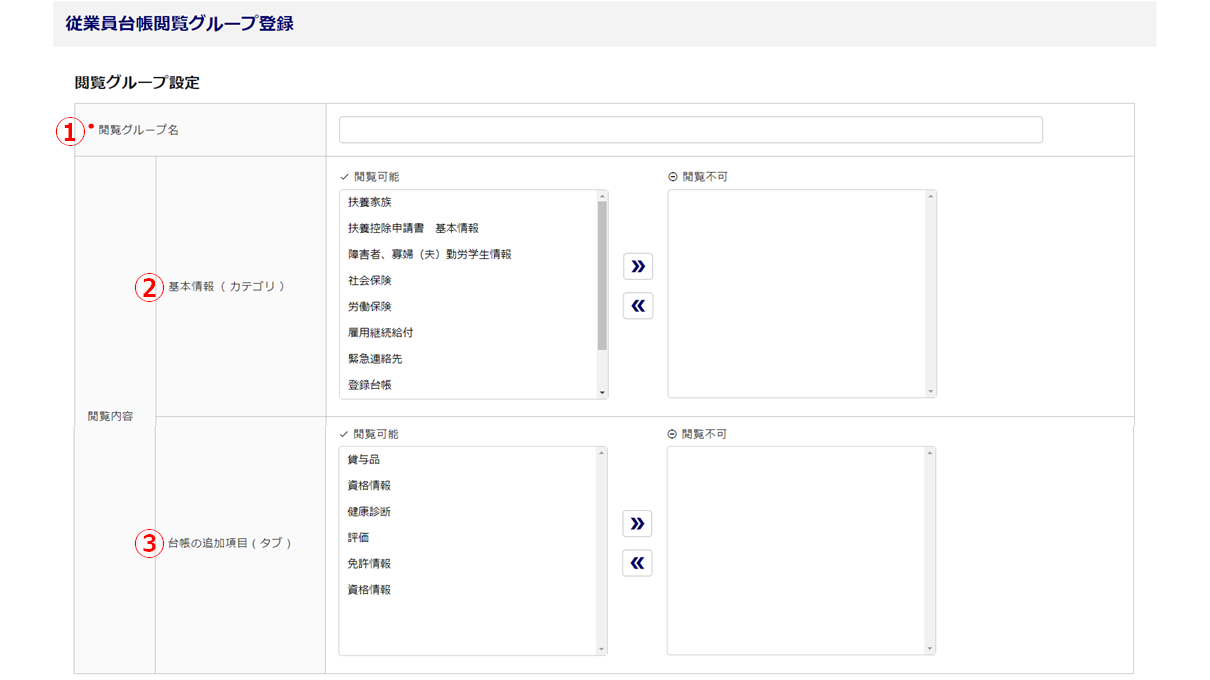1210x680 pixels.
Task: Click the scrollbar thumb in 基本情報 閲覧可能 list
Action: 602,275
